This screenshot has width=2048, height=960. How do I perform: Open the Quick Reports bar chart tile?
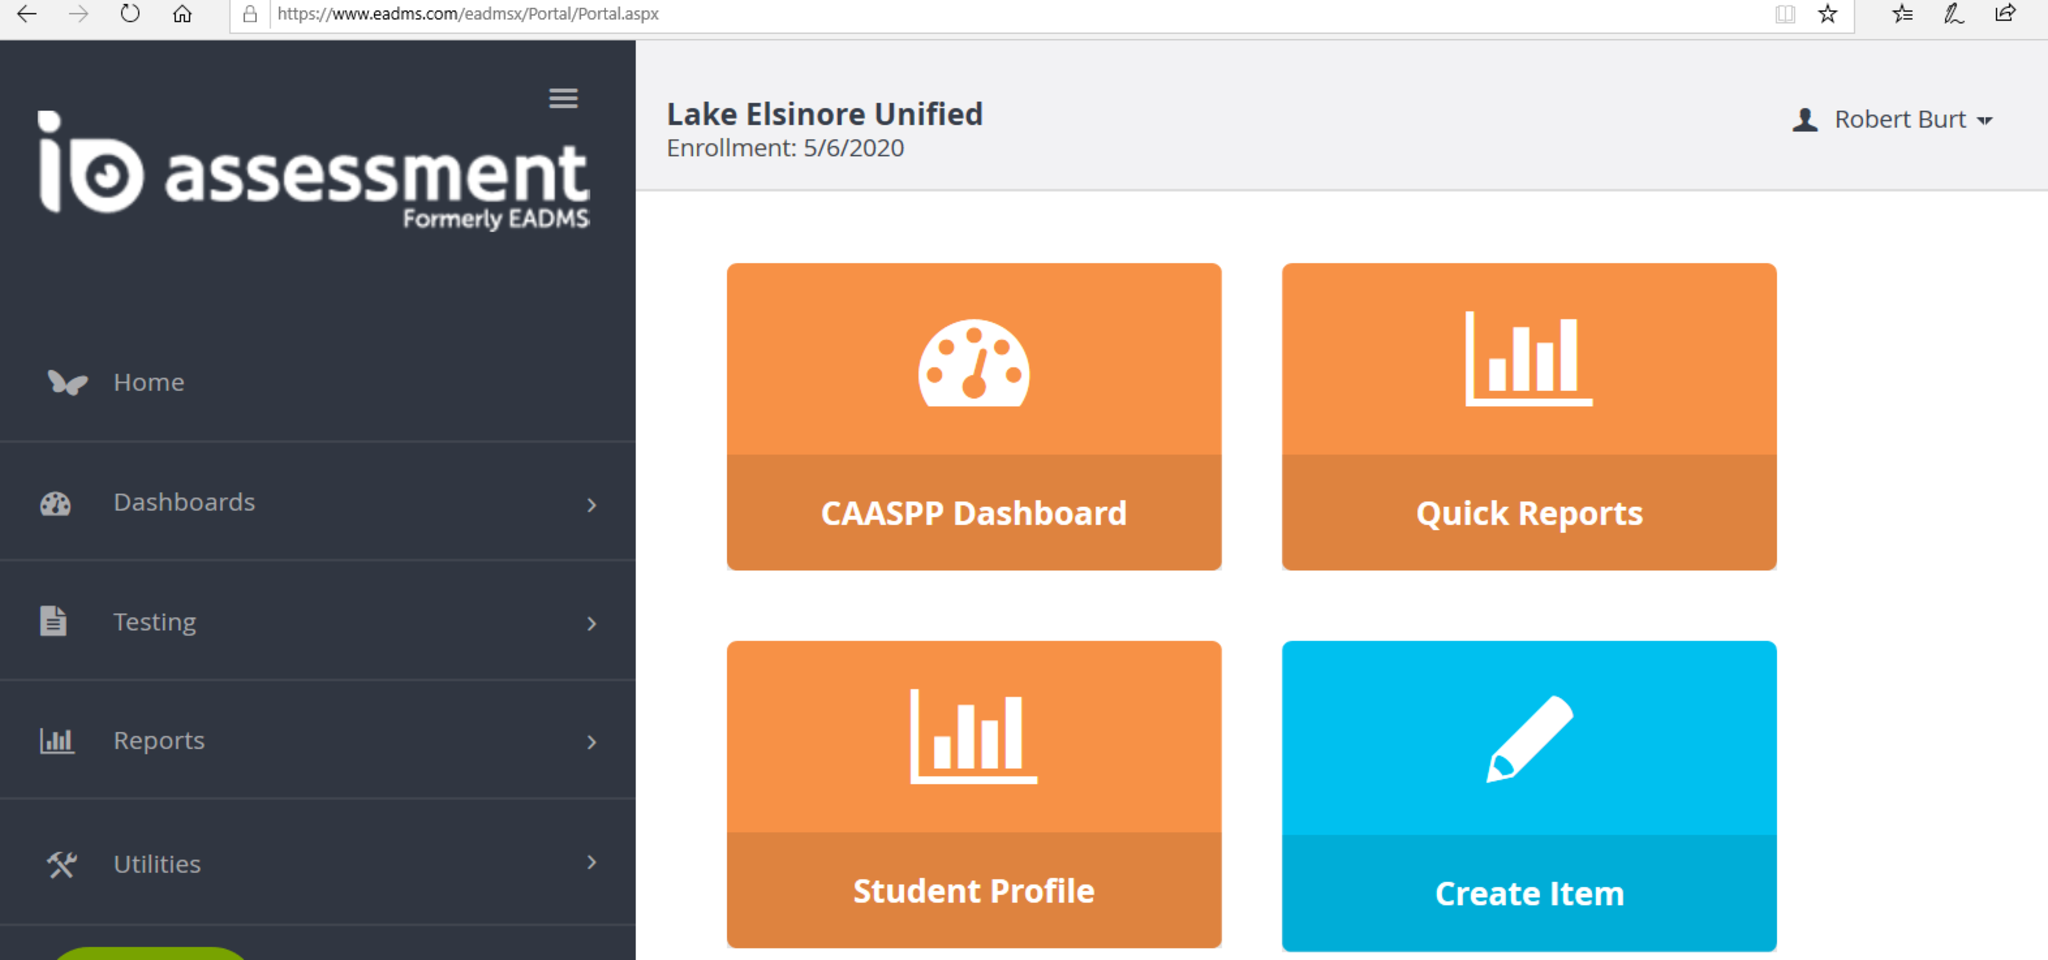click(x=1528, y=360)
